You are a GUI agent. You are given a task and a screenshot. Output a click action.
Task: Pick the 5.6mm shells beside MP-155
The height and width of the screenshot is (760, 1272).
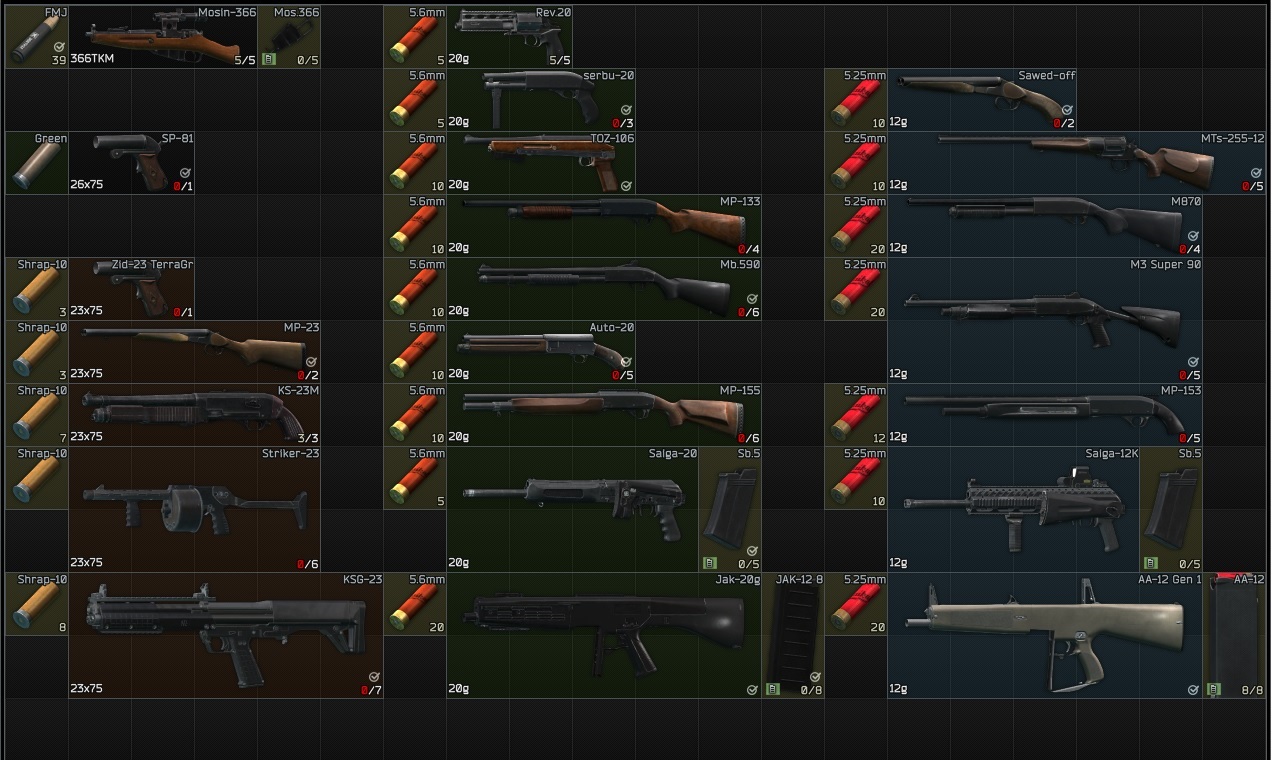click(415, 414)
